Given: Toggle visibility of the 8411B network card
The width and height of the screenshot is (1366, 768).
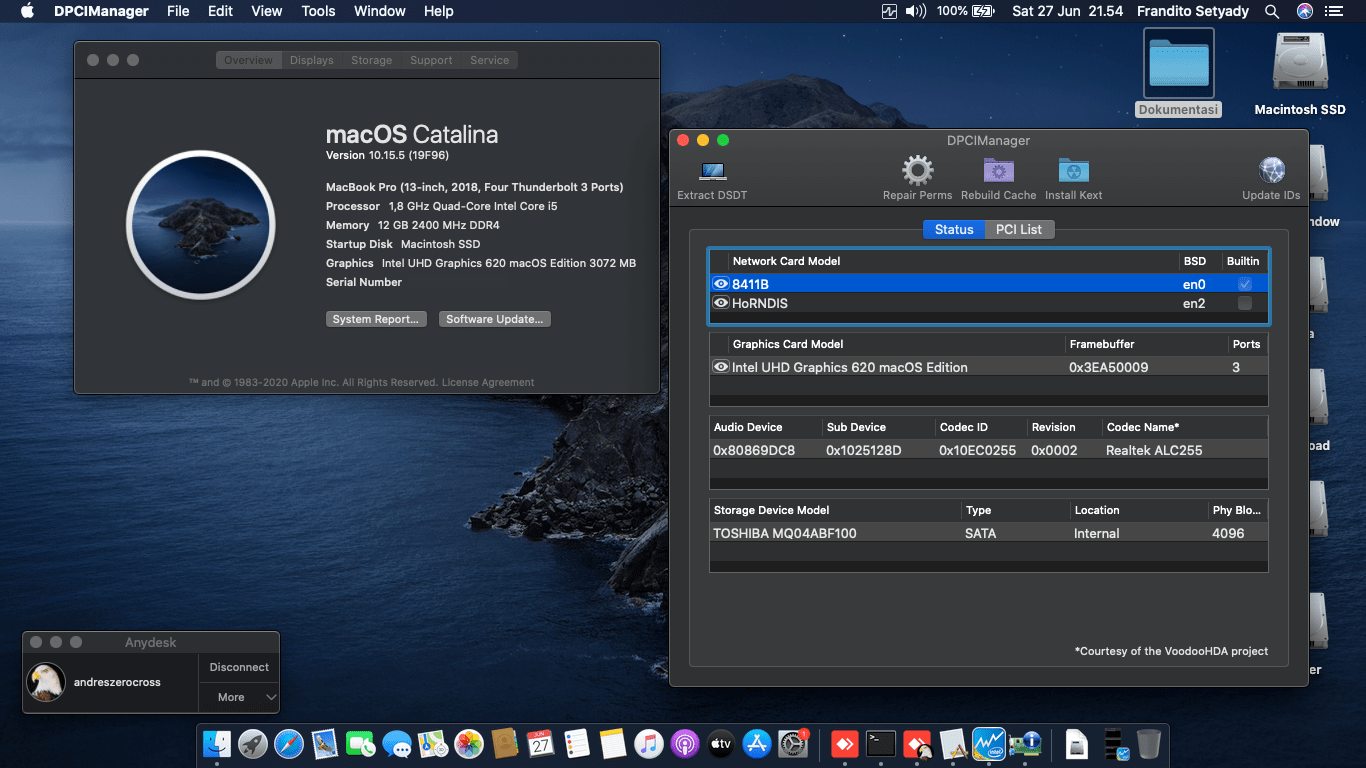Looking at the screenshot, I should point(721,283).
